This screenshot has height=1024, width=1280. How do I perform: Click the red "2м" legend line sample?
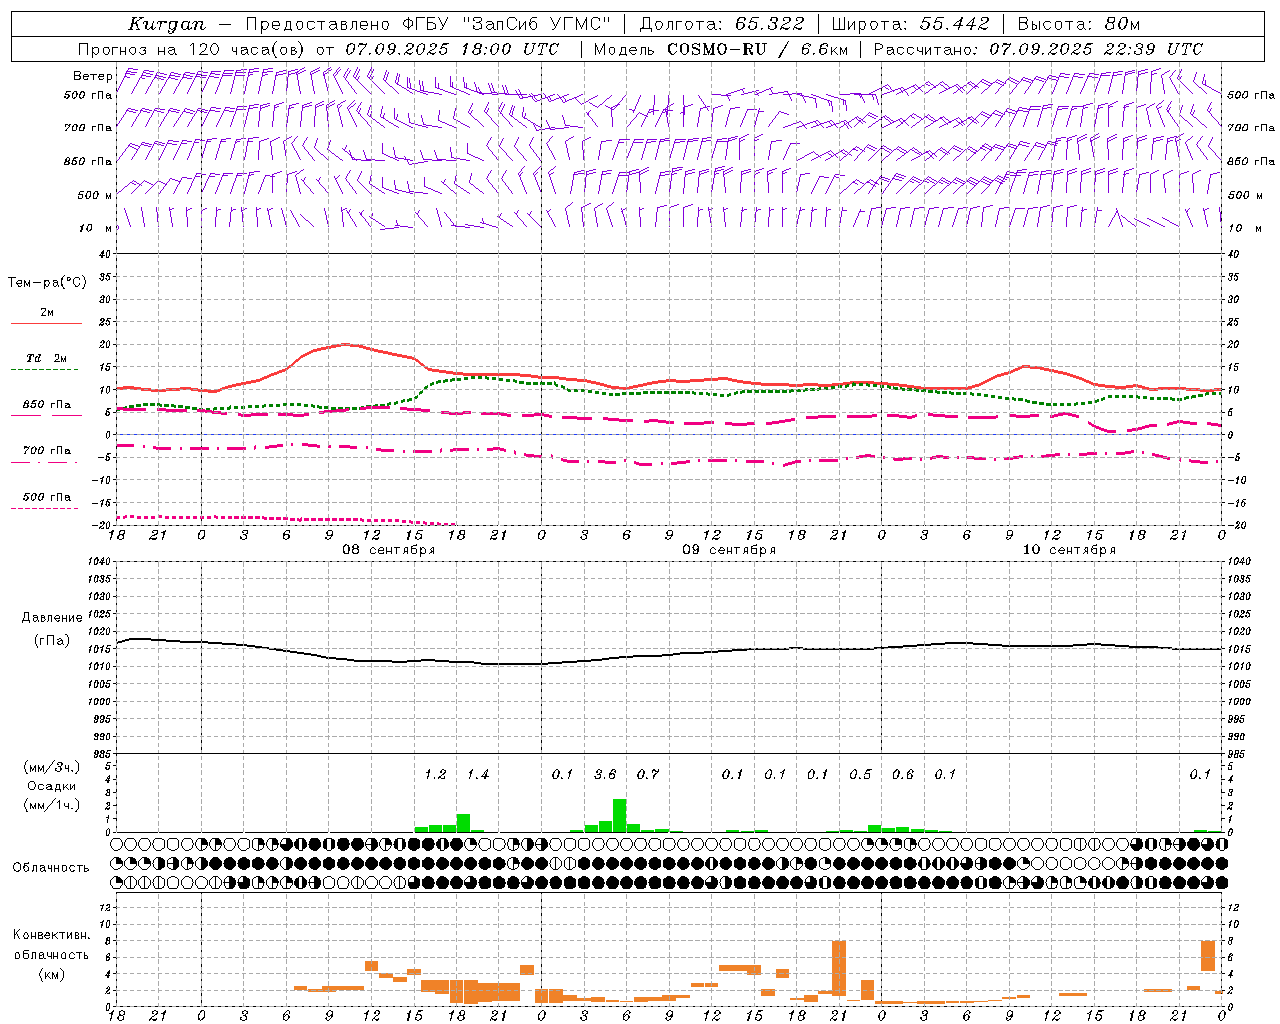46,324
